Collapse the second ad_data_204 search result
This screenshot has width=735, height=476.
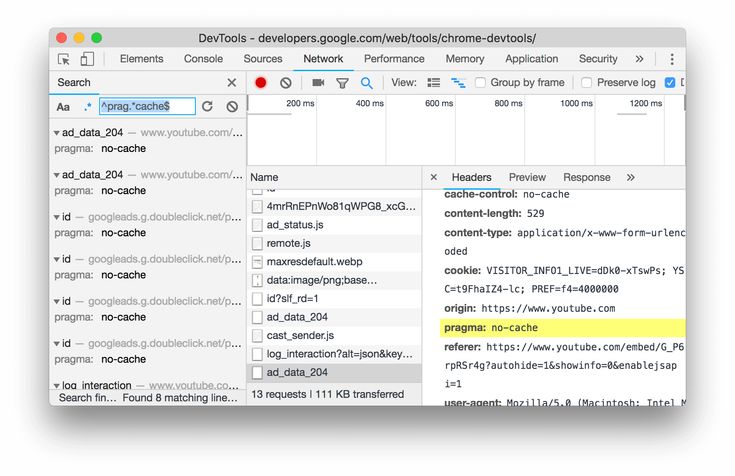click(56, 175)
